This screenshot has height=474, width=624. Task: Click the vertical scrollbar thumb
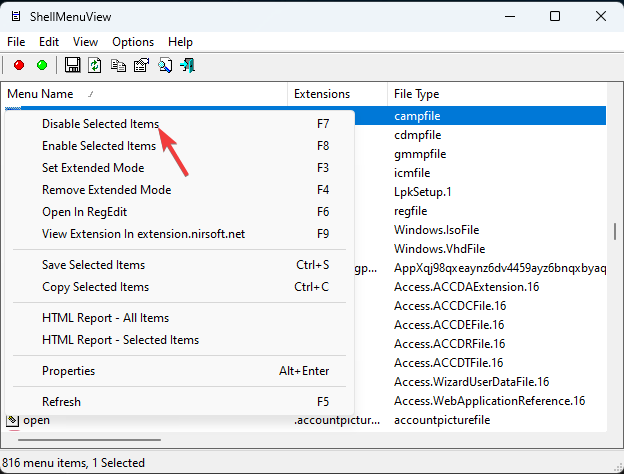click(x=614, y=232)
